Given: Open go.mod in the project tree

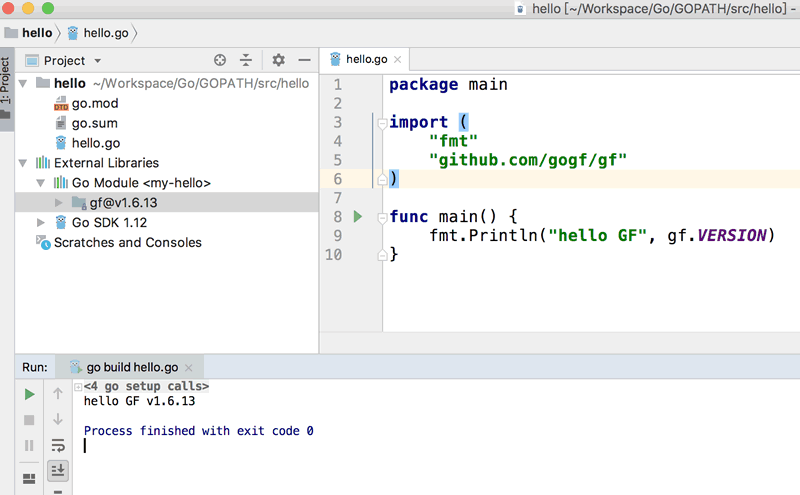Looking at the screenshot, I should pyautogui.click(x=94, y=103).
